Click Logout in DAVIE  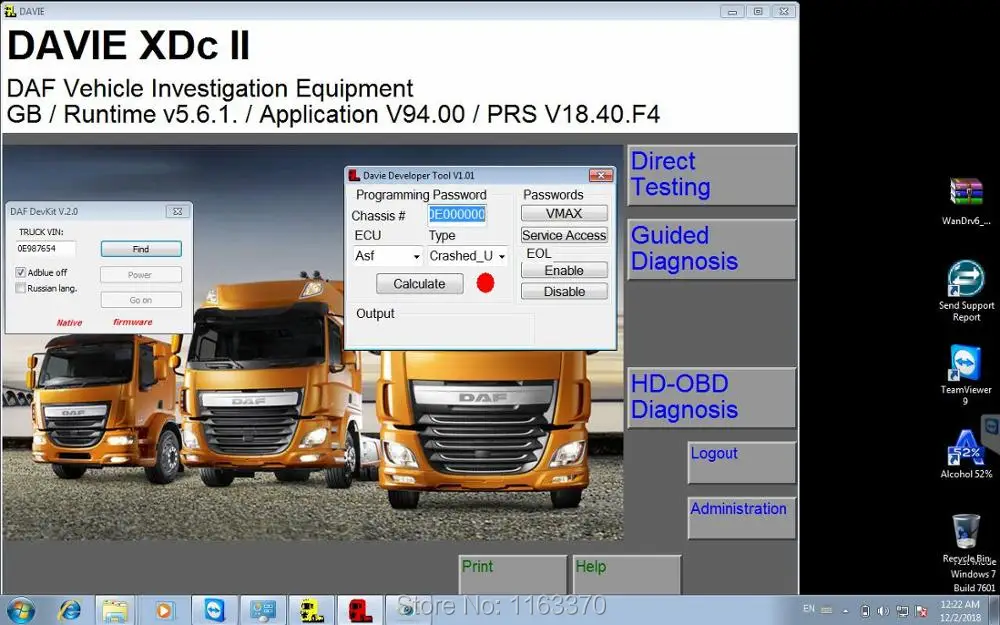(742, 462)
